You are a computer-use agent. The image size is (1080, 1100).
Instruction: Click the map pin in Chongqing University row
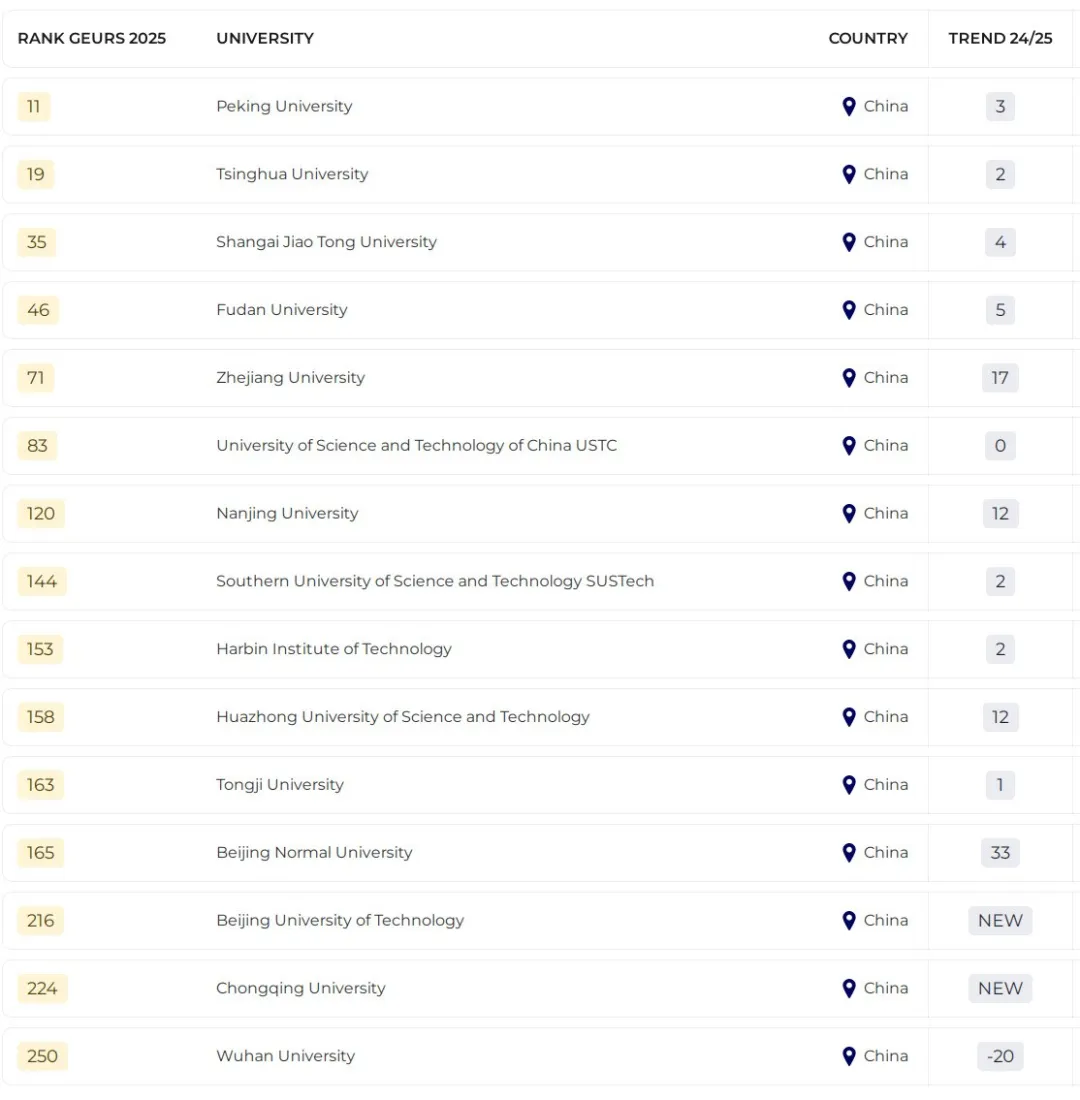click(849, 988)
